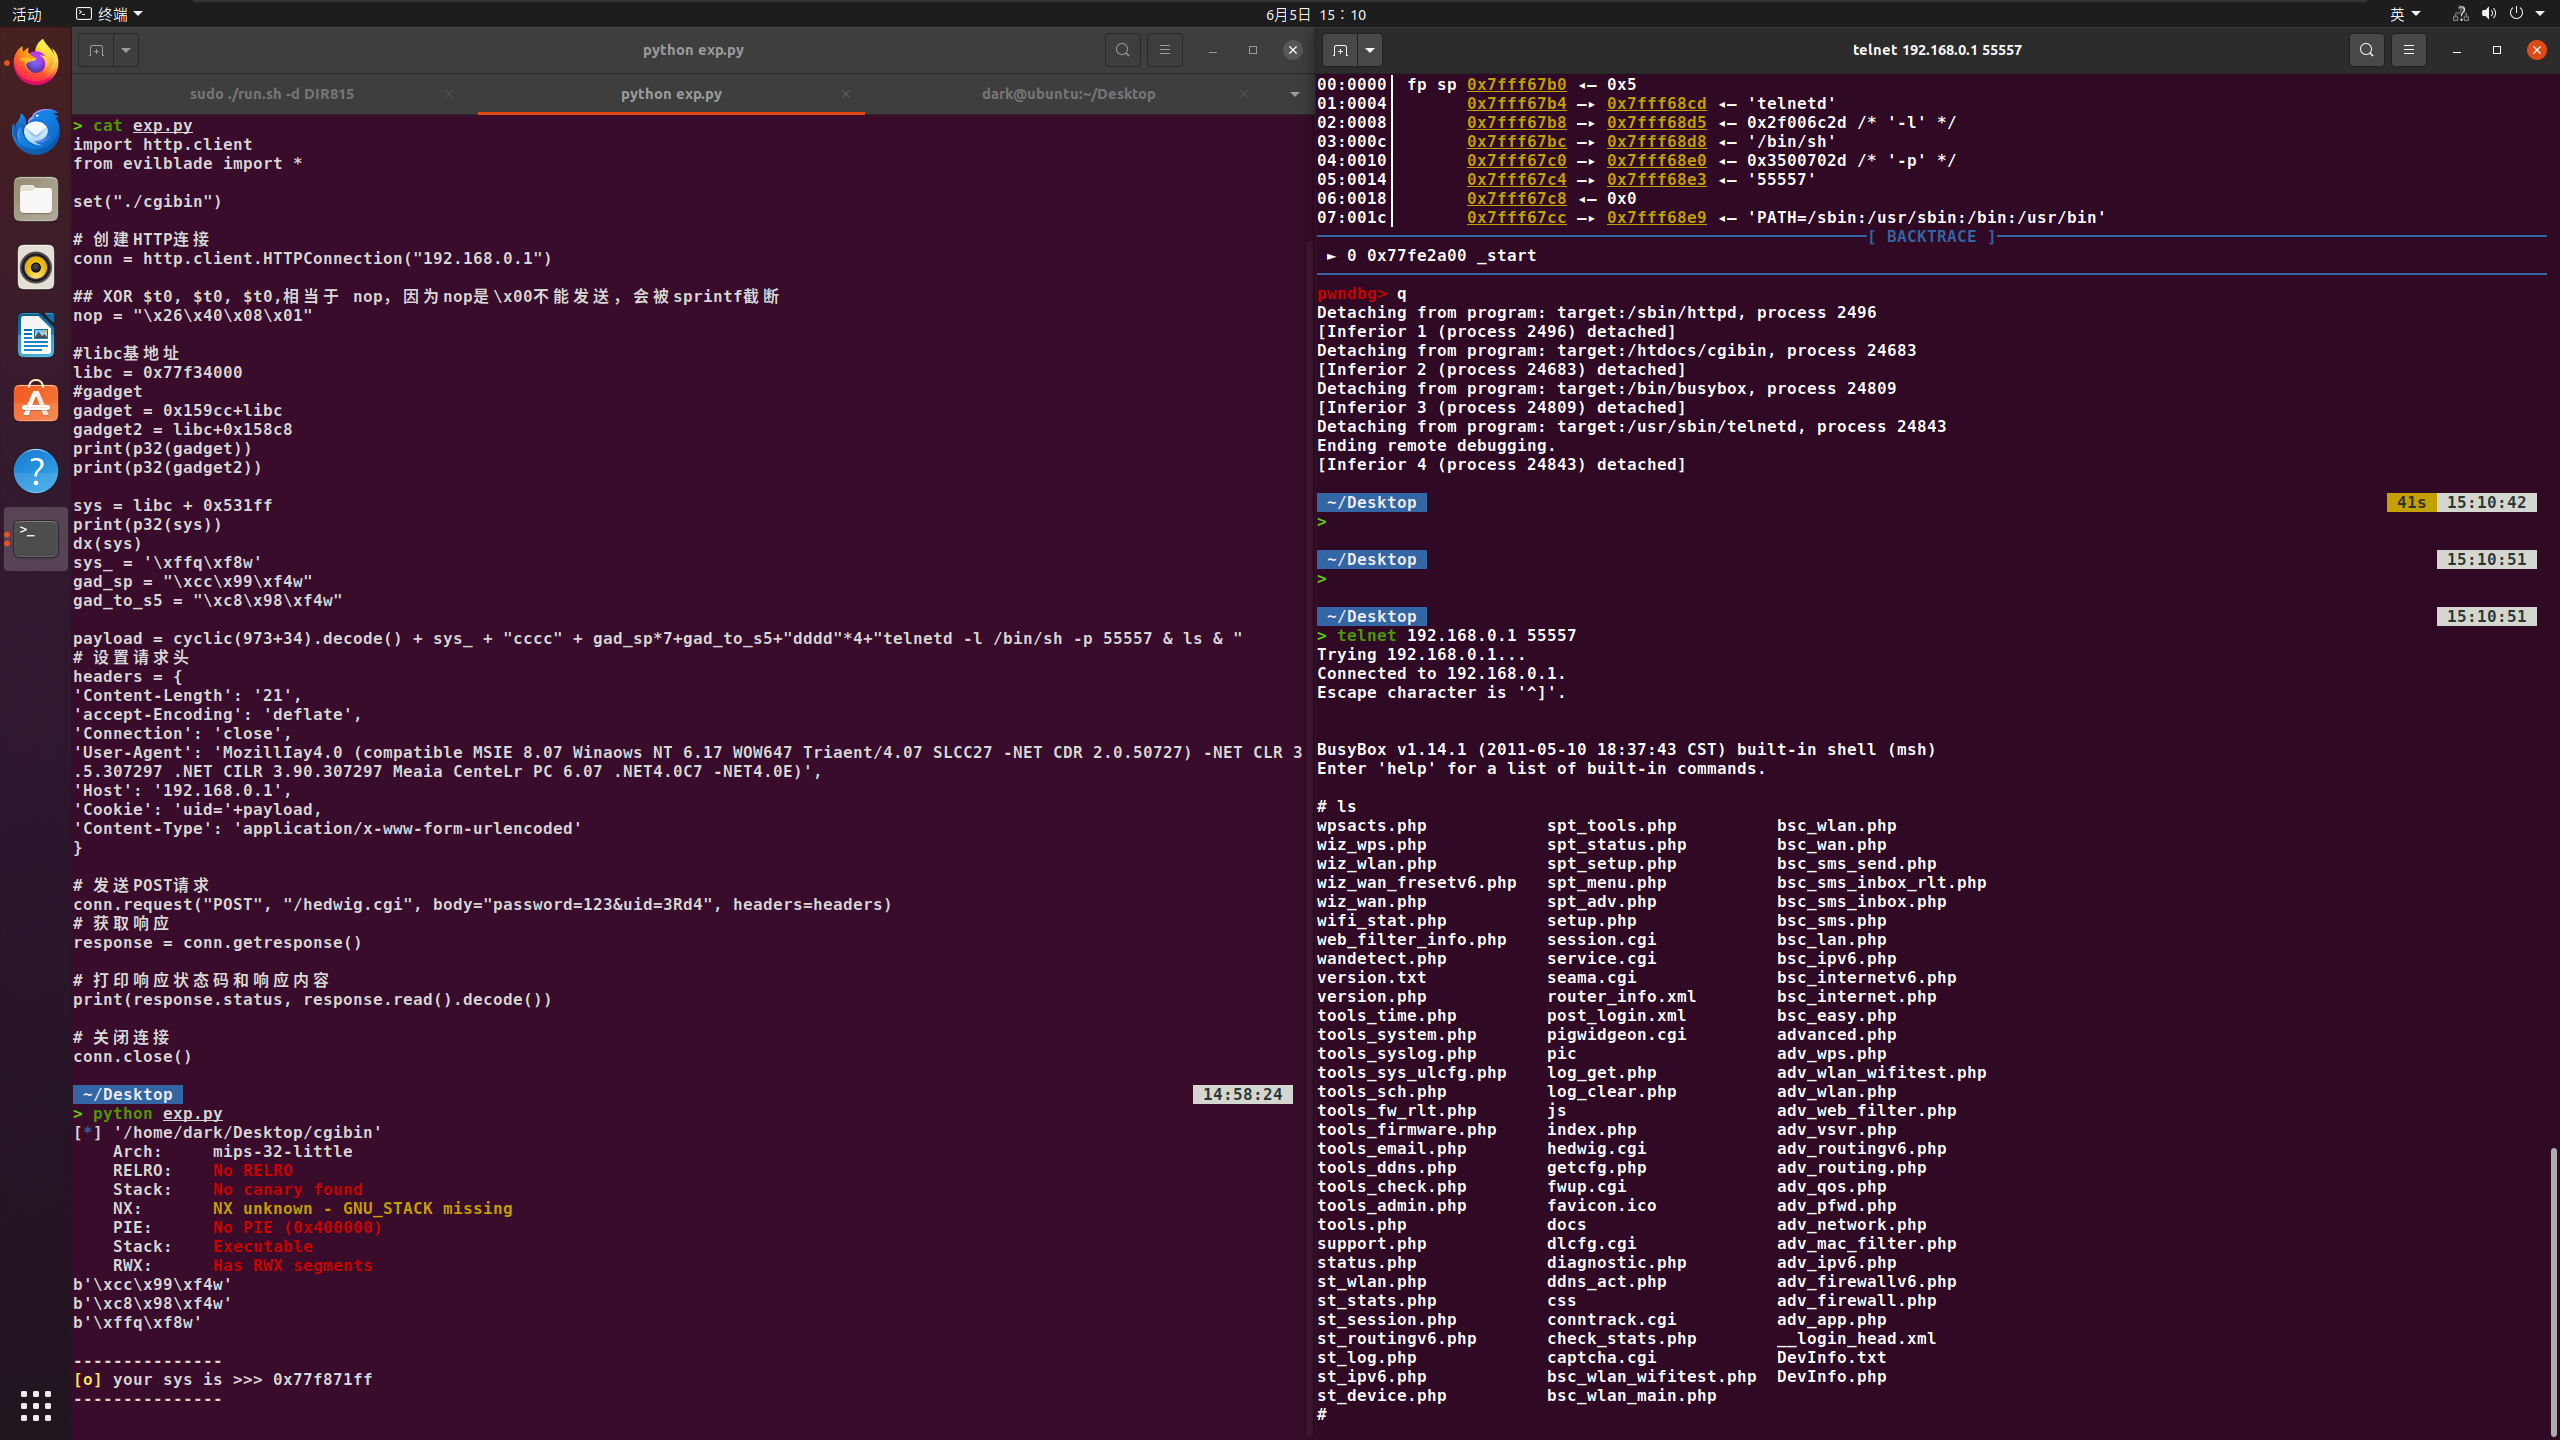Click favicon.ico in the ls listing

1601,1206
